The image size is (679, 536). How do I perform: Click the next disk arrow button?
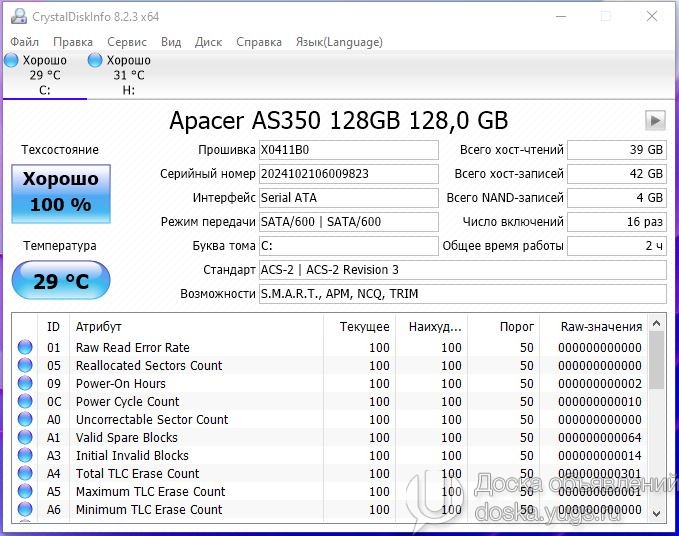coord(655,120)
